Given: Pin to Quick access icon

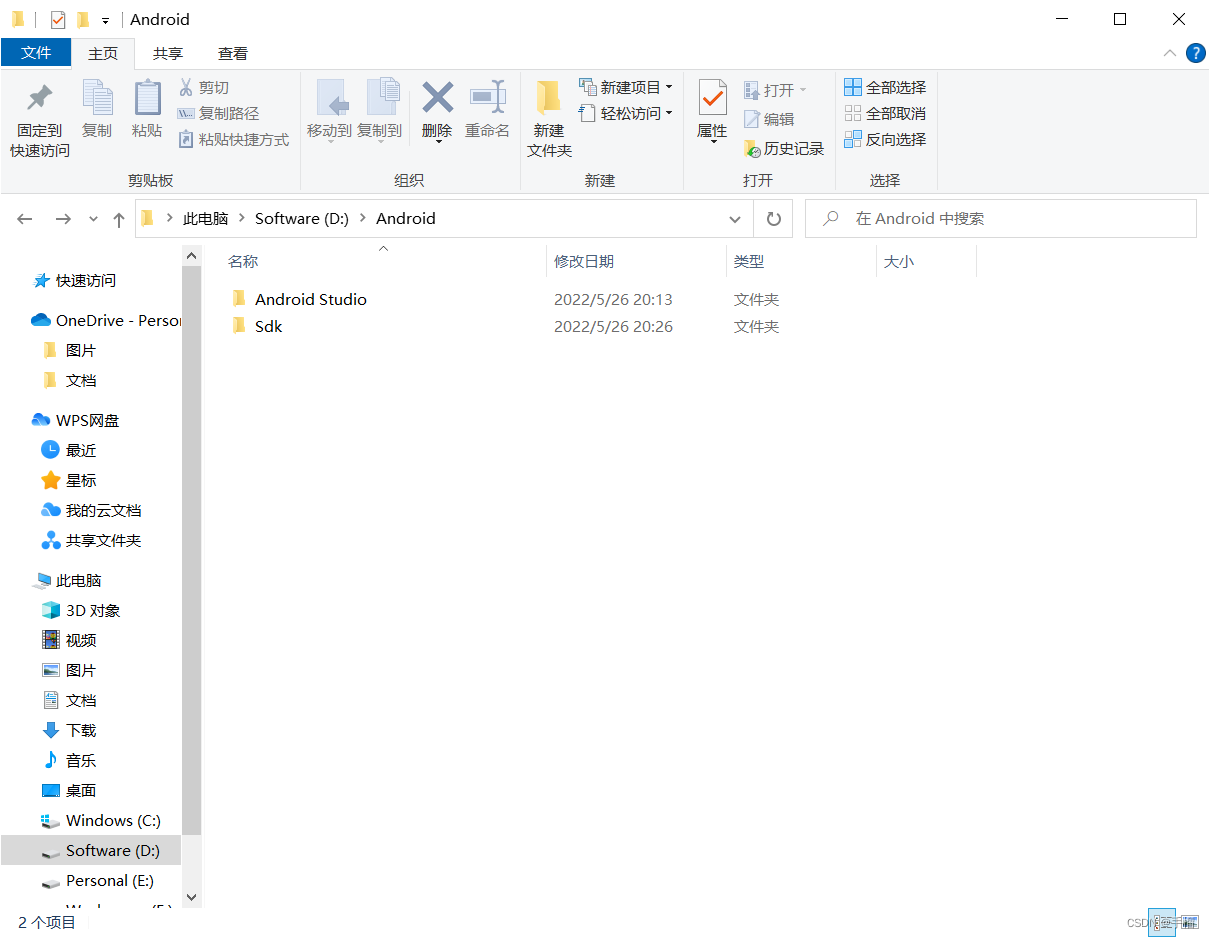Looking at the screenshot, I should click(x=40, y=98).
